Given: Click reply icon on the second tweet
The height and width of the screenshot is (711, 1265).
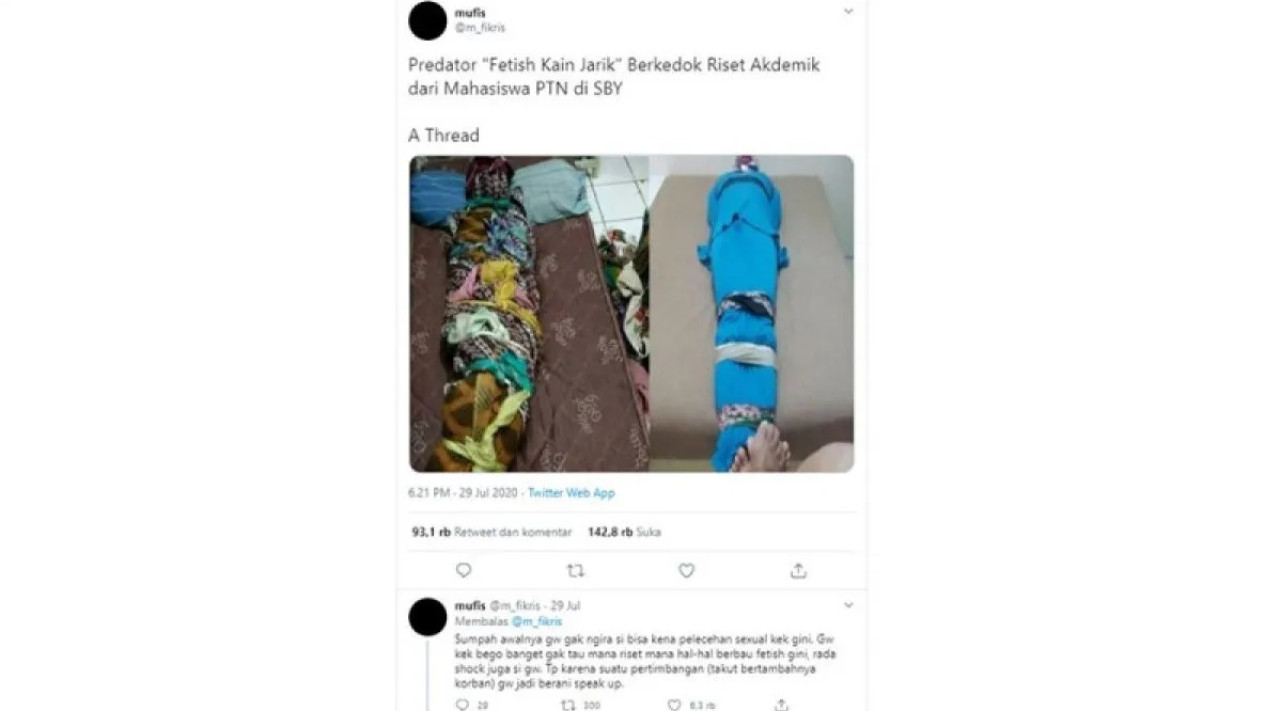Looking at the screenshot, I should tap(461, 704).
